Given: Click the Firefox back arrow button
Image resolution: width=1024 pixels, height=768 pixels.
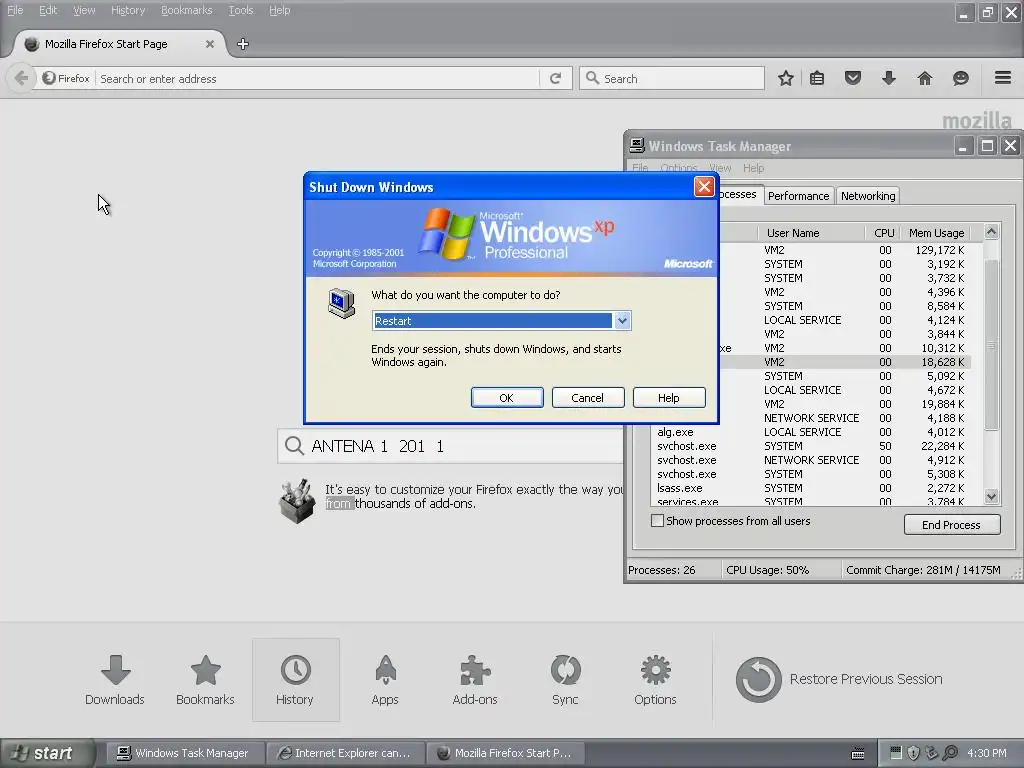Looking at the screenshot, I should click(21, 78).
